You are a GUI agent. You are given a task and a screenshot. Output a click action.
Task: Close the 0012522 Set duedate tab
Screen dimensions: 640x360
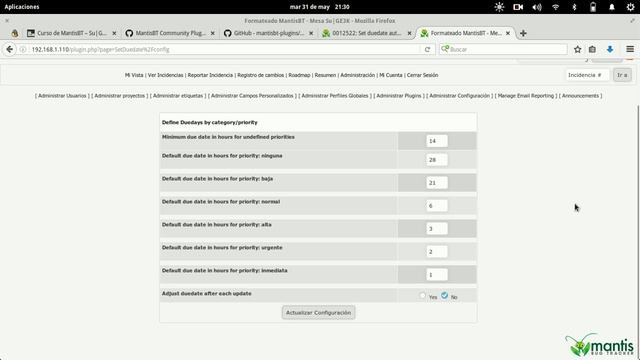pos(409,33)
